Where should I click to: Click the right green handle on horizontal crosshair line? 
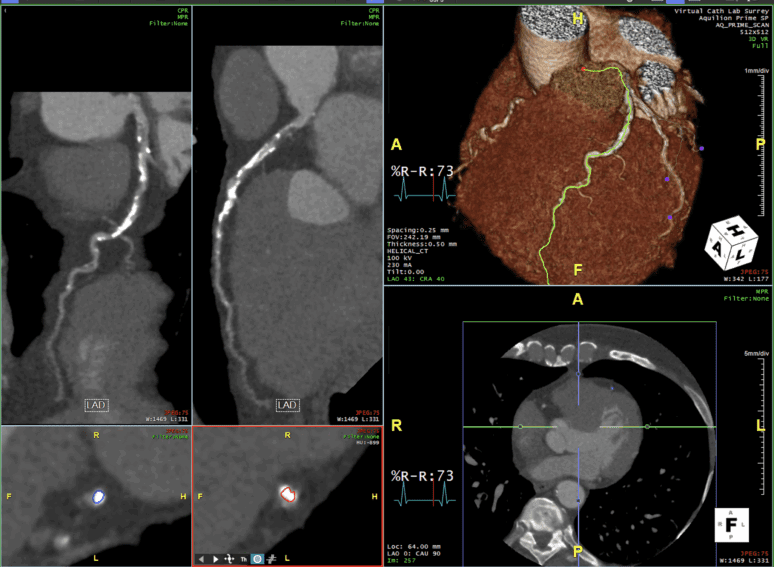point(647,427)
